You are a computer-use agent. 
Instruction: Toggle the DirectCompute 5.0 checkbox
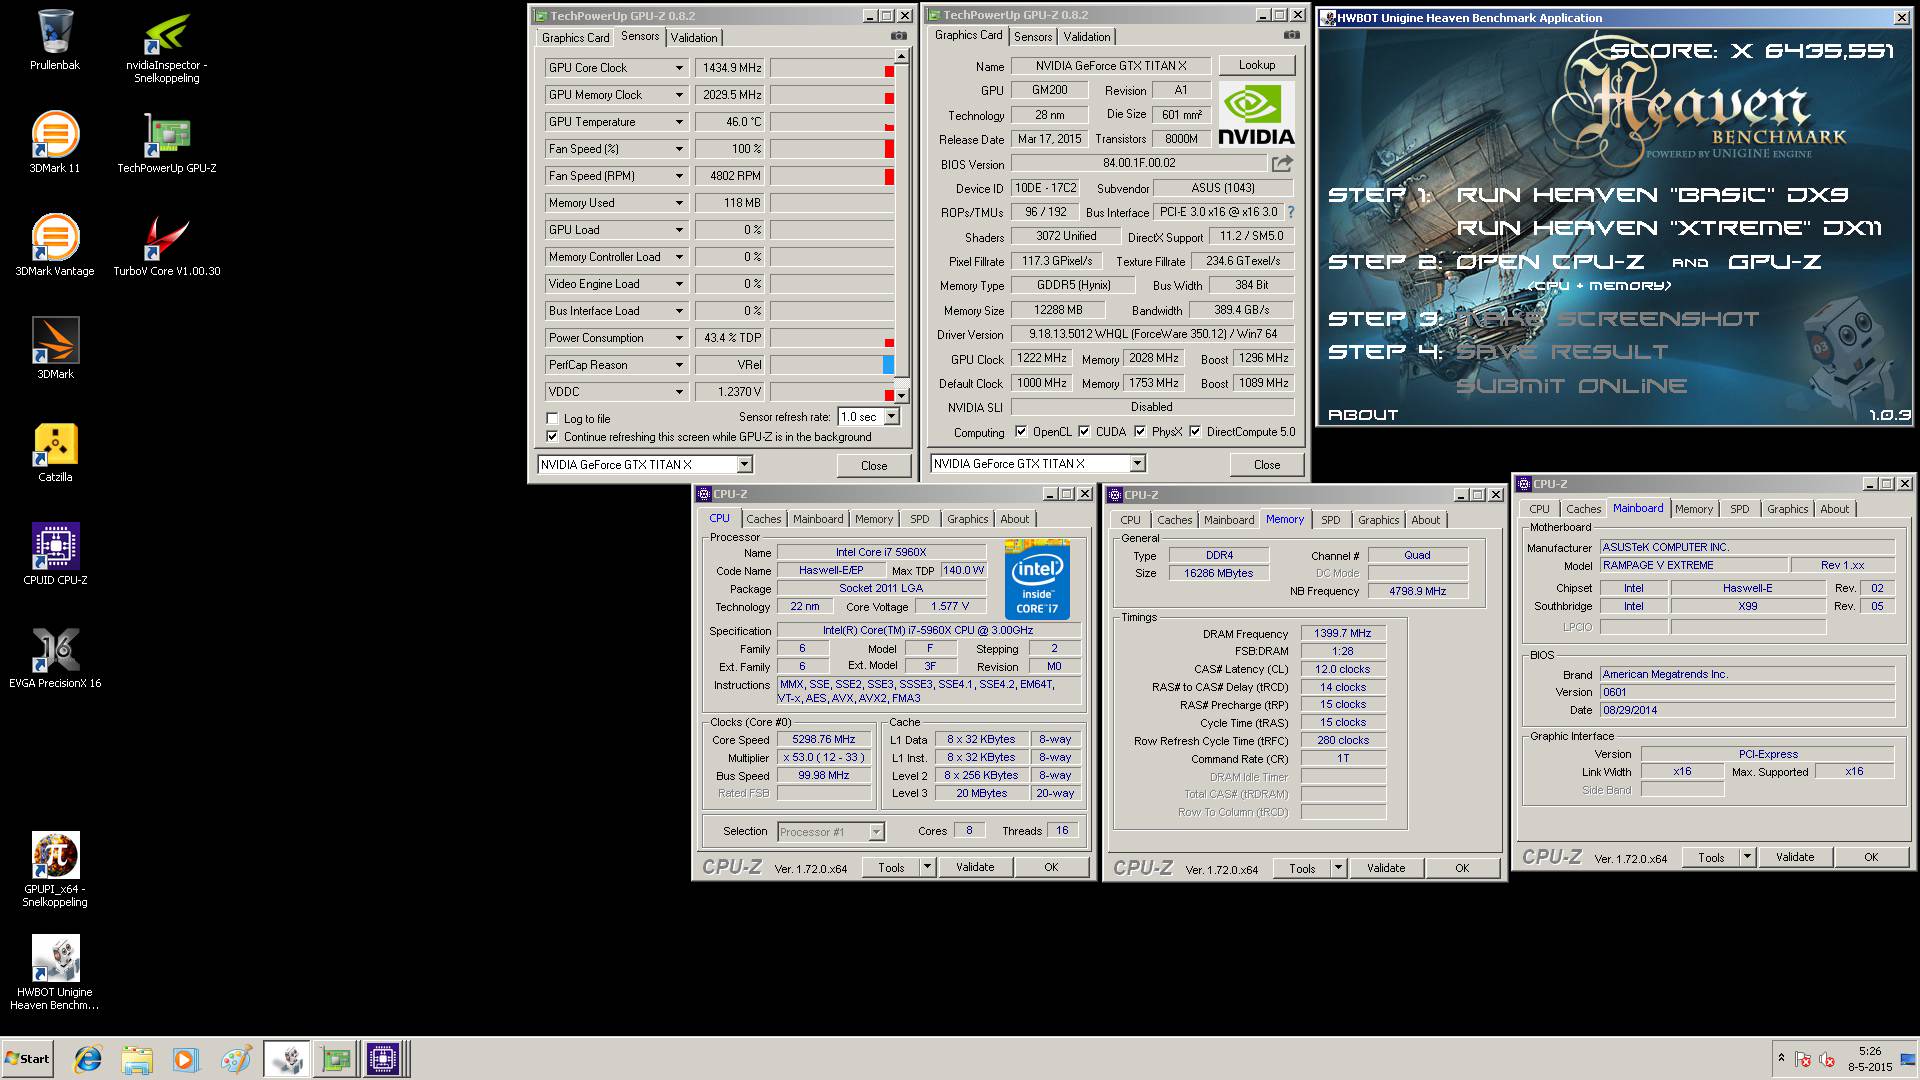[x=1195, y=432]
